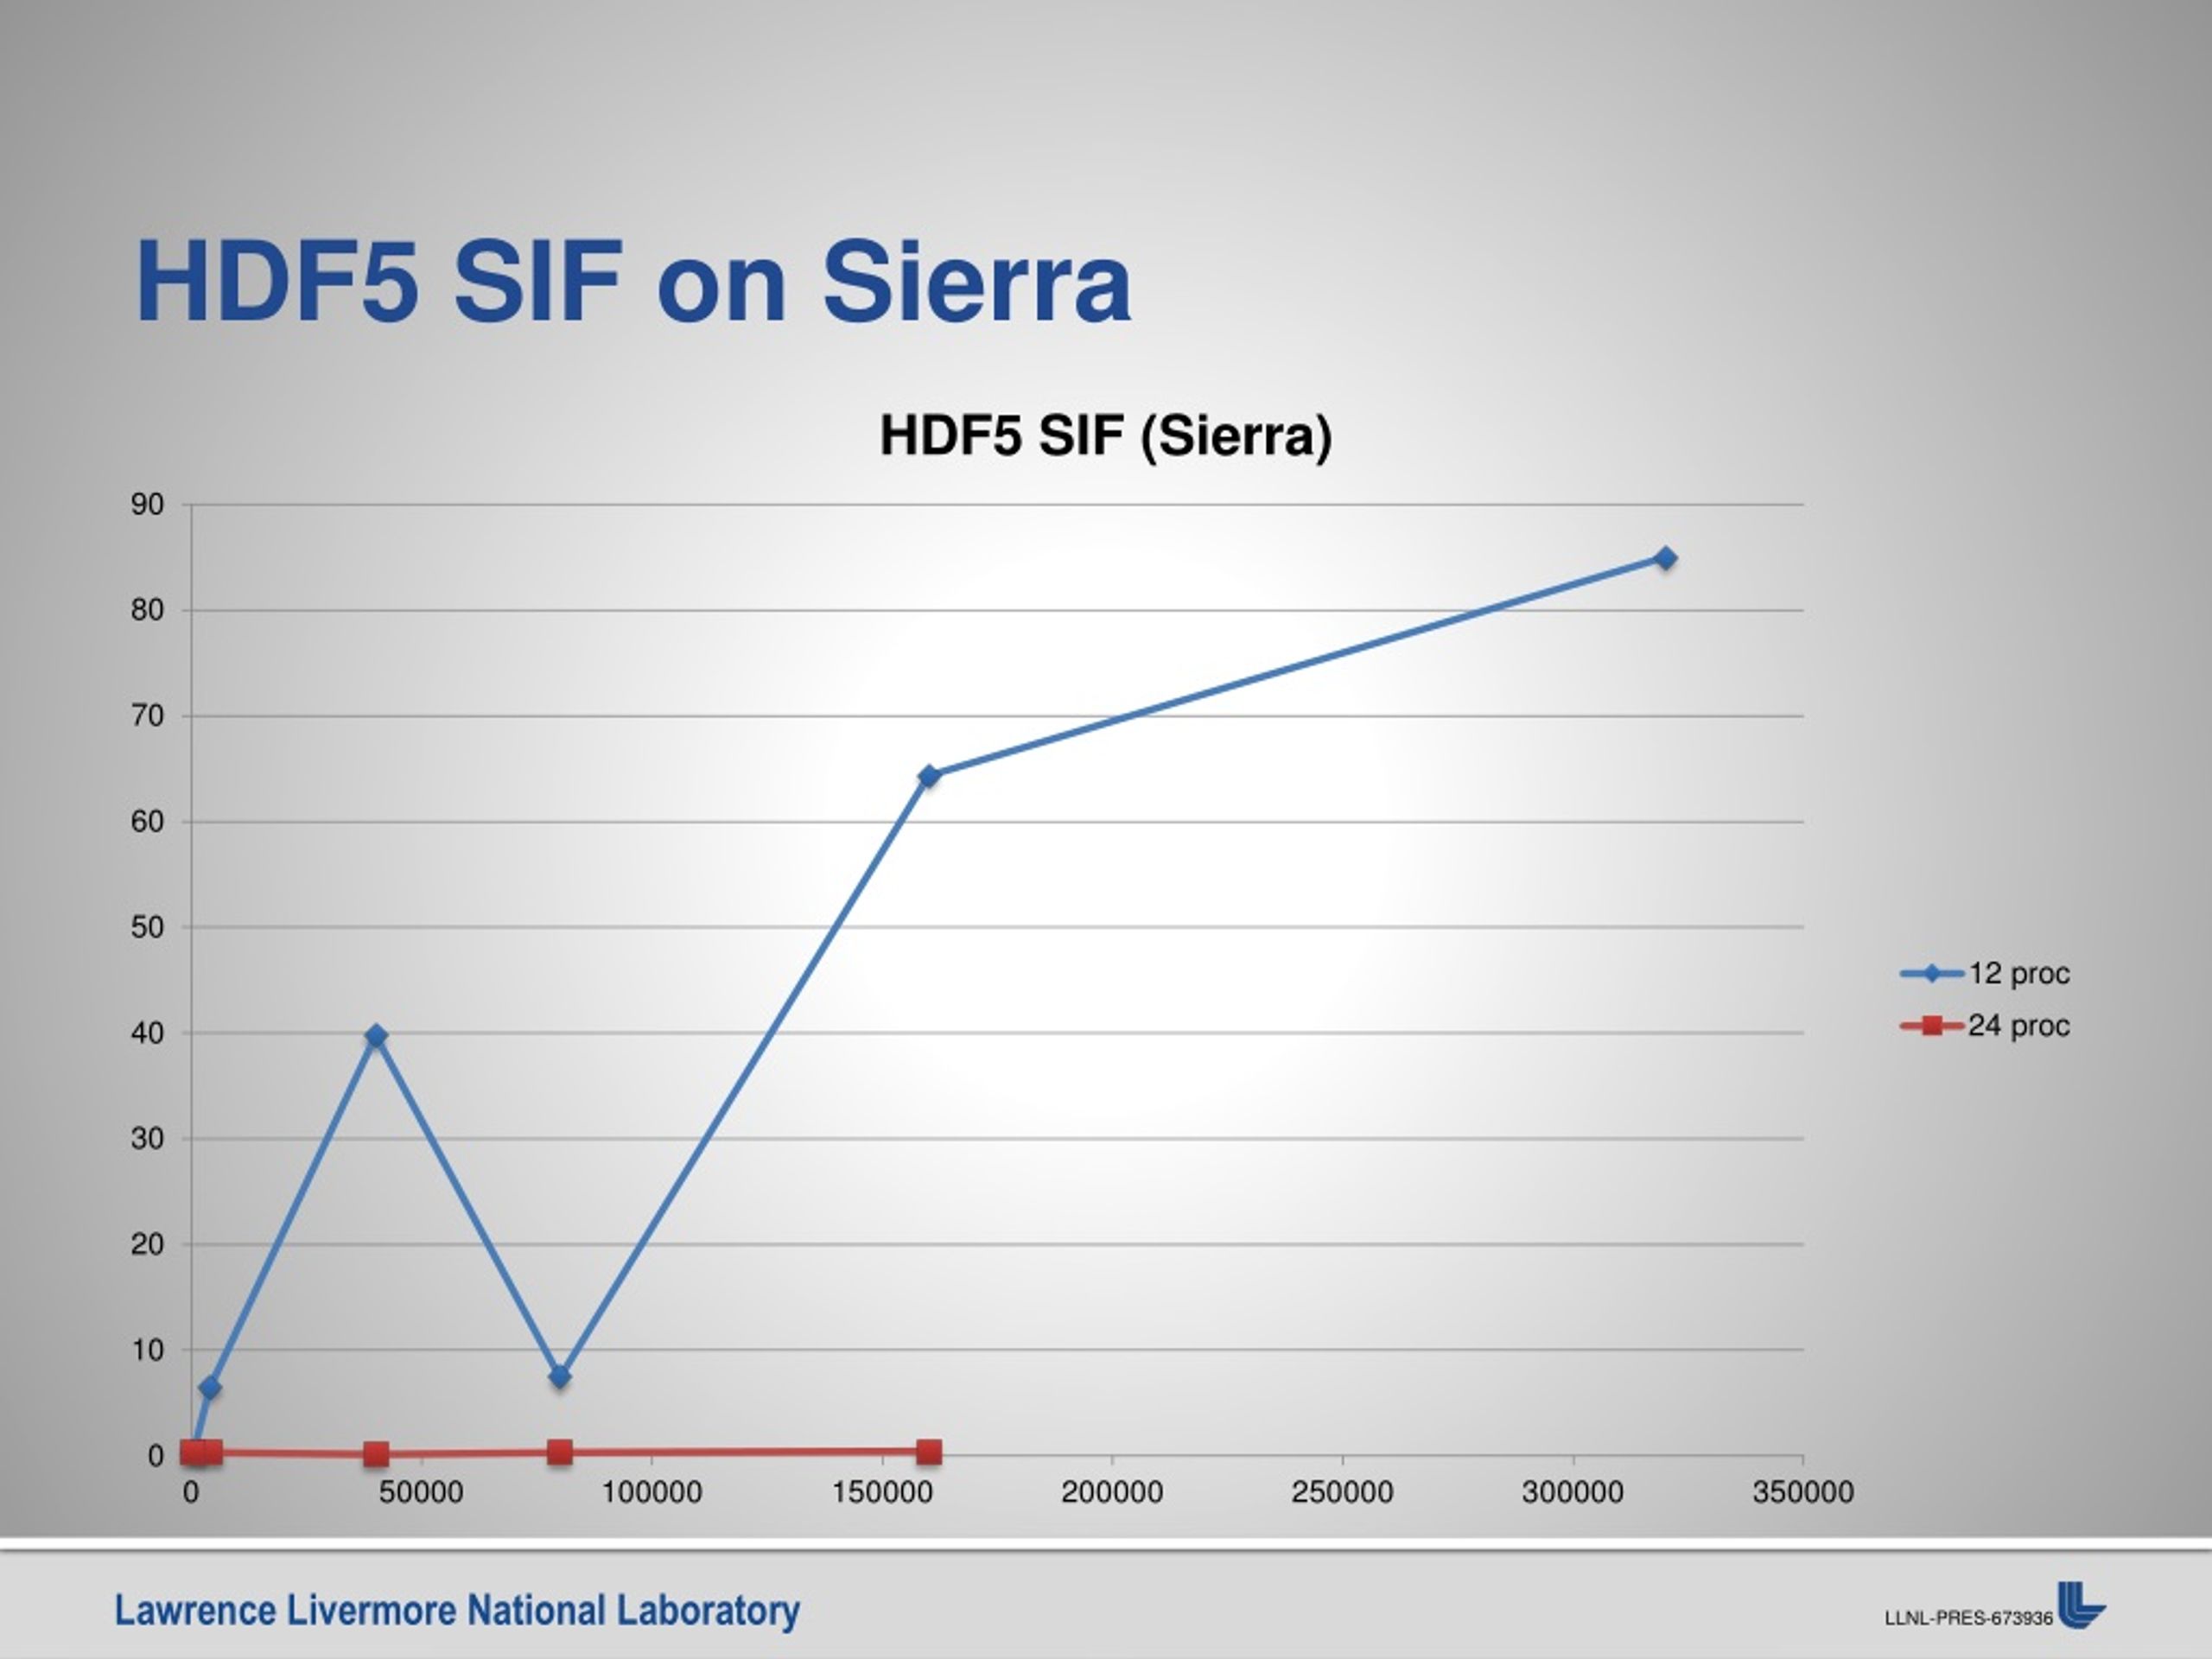Click the y-axis label 50
Image resolution: width=2212 pixels, height=1659 pixels.
tap(147, 927)
